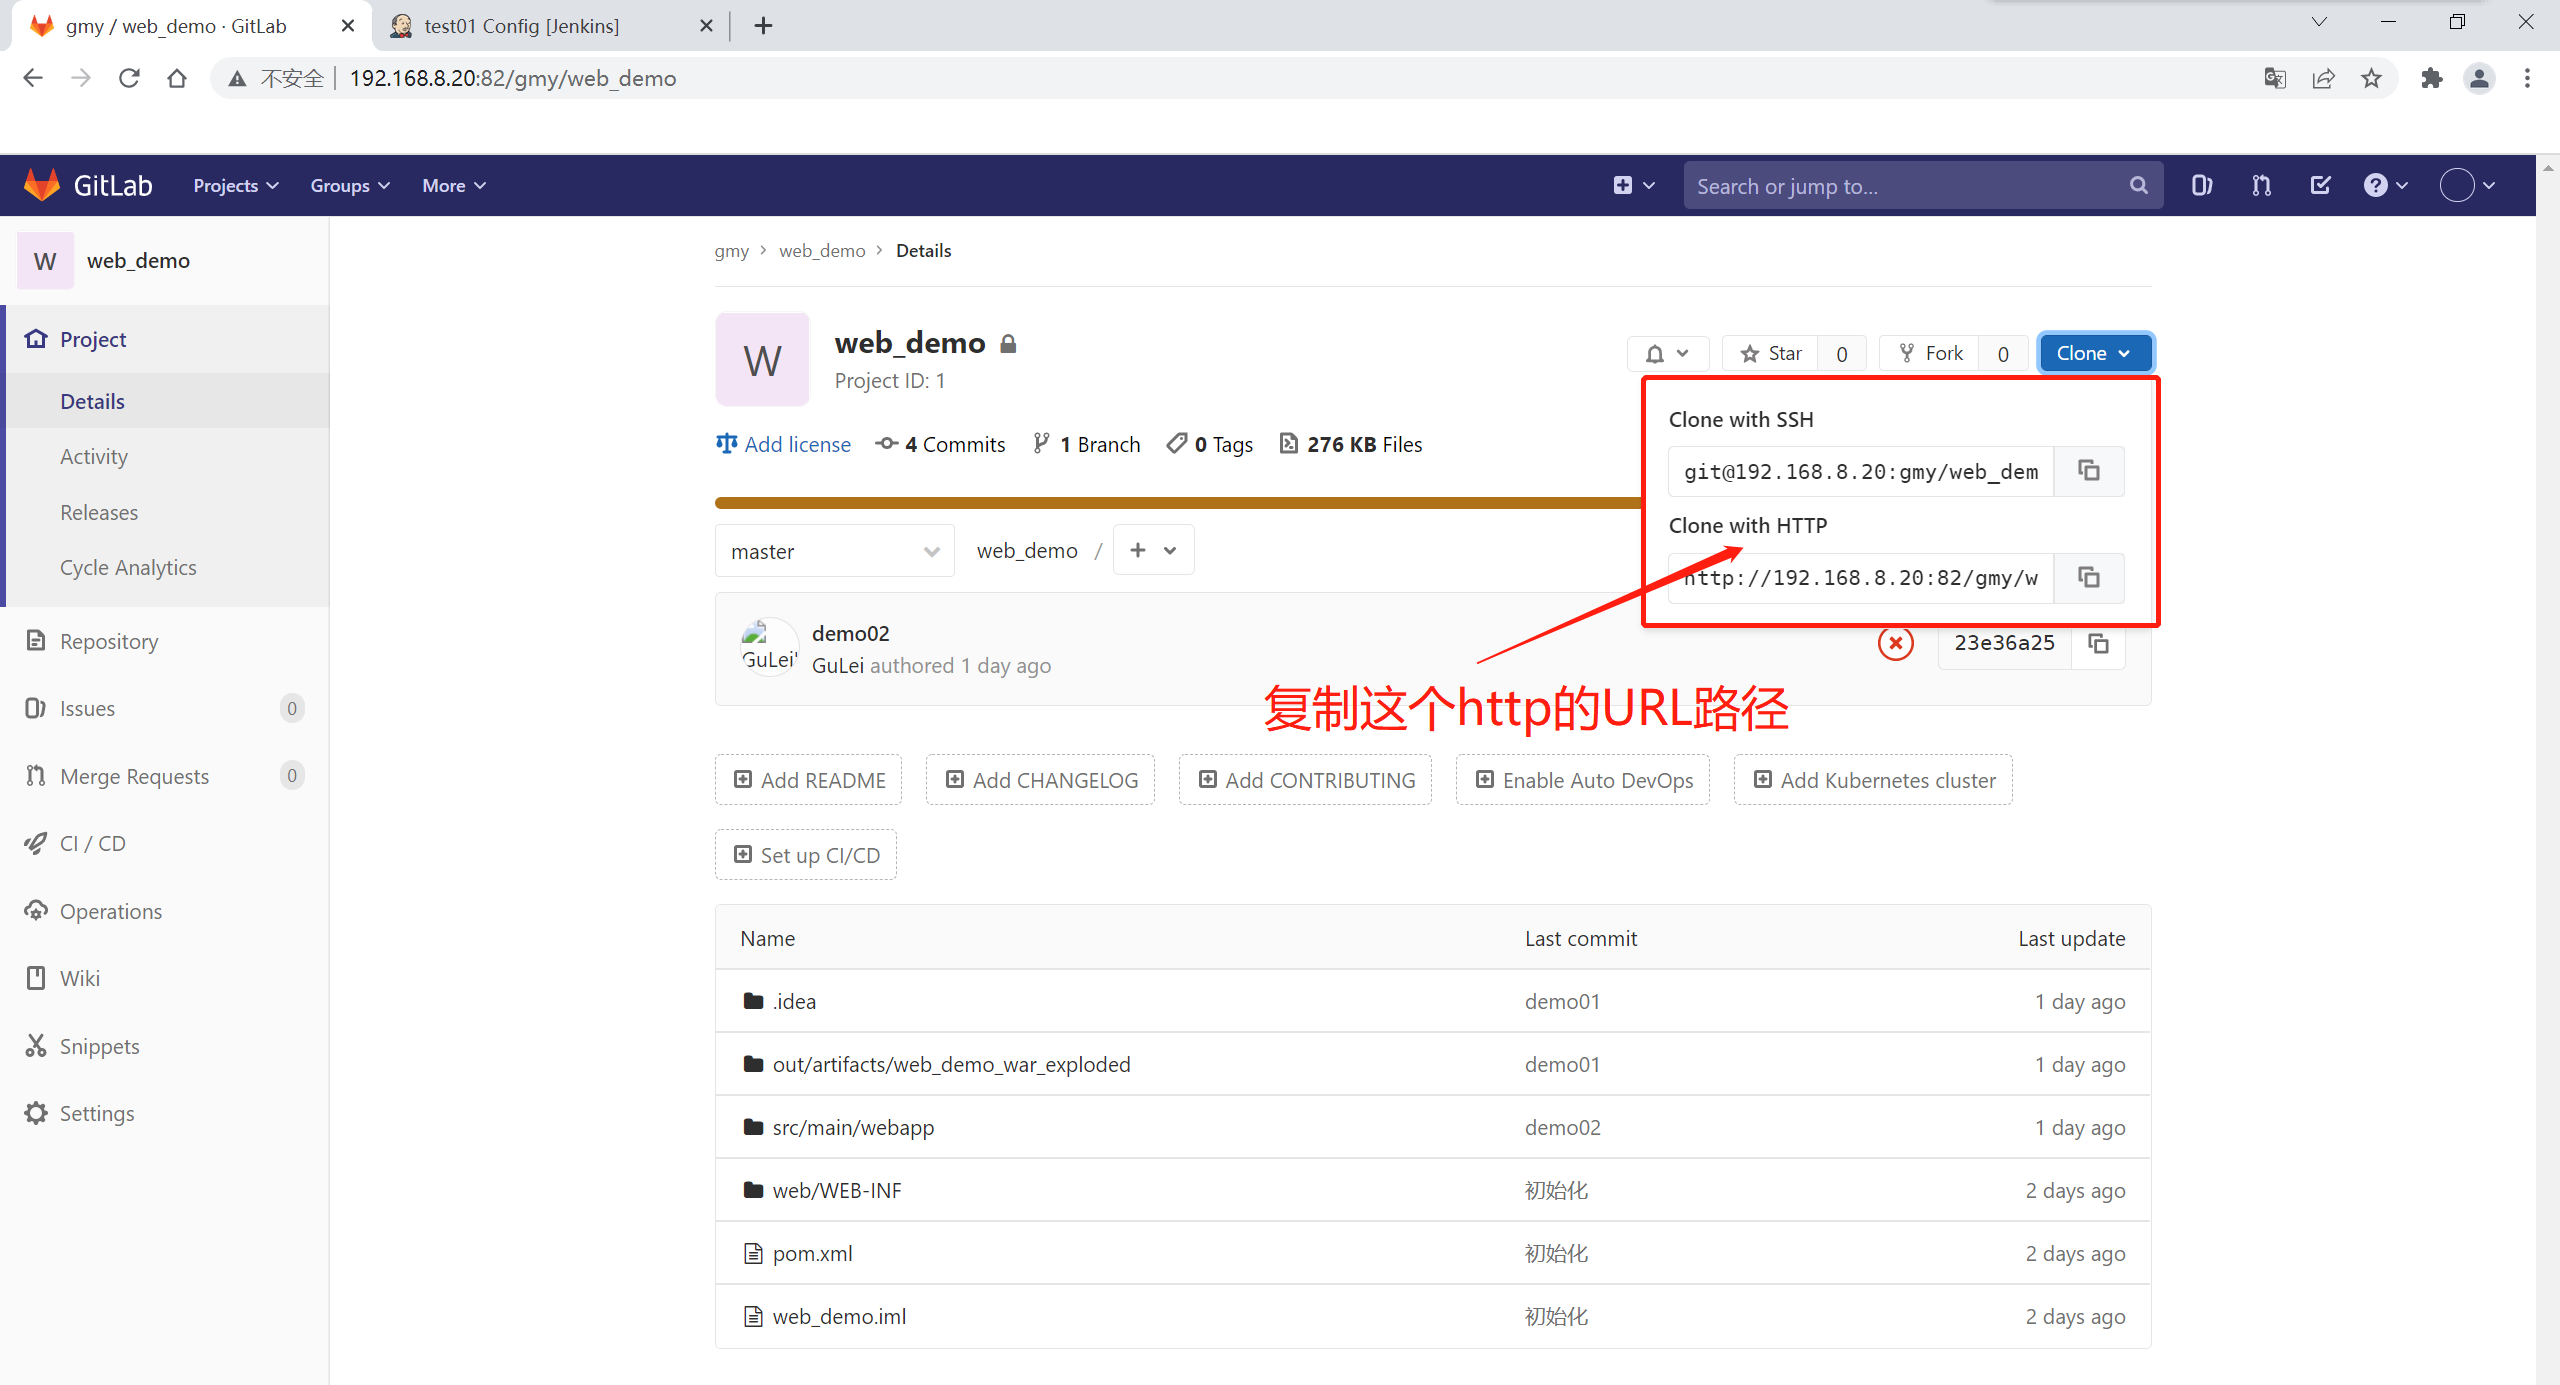Open the Projects menu
2560x1385 pixels.
235,186
